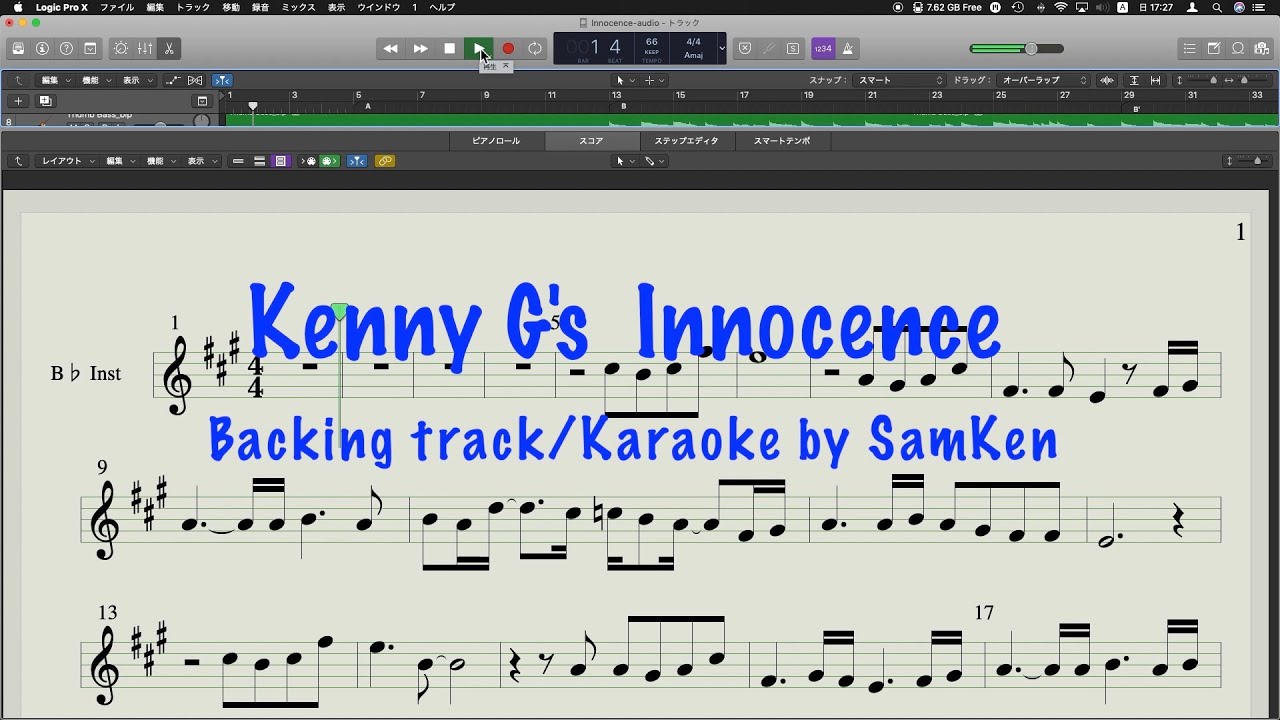Adjust tracks area horizontal zoom slider
The image size is (1280, 720).
[x=1250, y=80]
